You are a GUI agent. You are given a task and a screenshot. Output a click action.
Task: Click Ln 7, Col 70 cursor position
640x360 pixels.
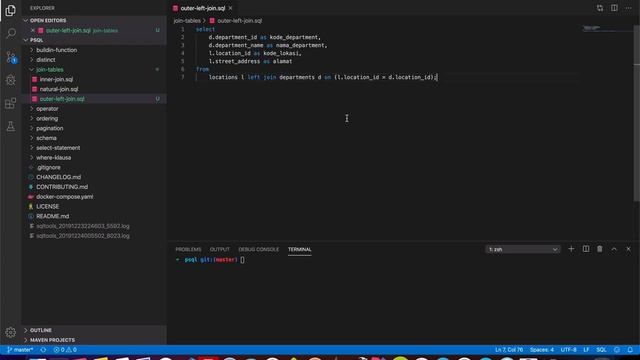tap(509, 350)
